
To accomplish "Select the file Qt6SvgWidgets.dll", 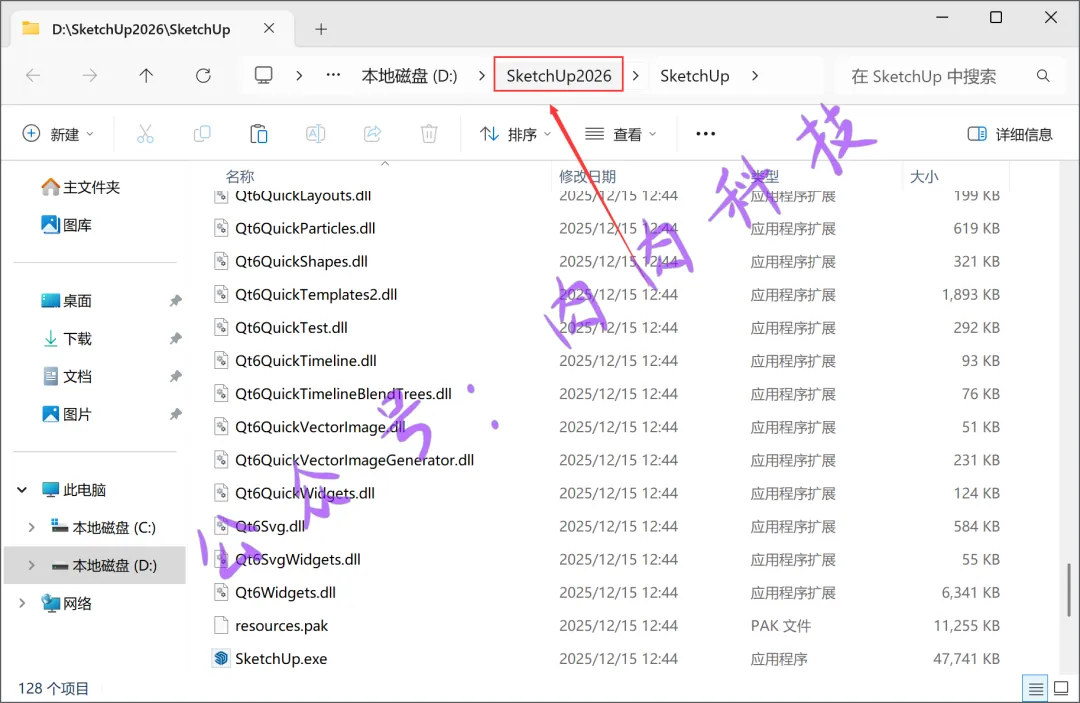I will tap(298, 559).
